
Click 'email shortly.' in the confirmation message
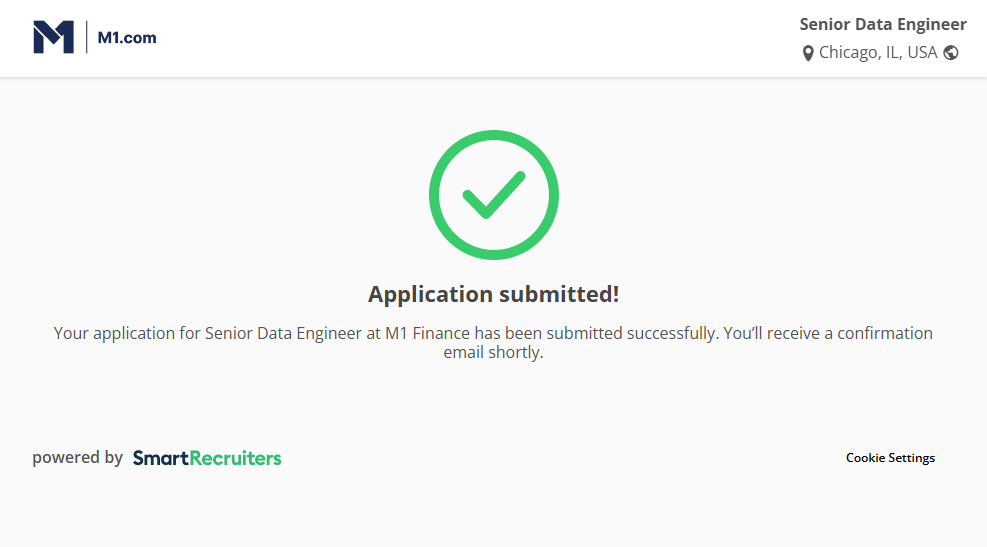coord(493,353)
